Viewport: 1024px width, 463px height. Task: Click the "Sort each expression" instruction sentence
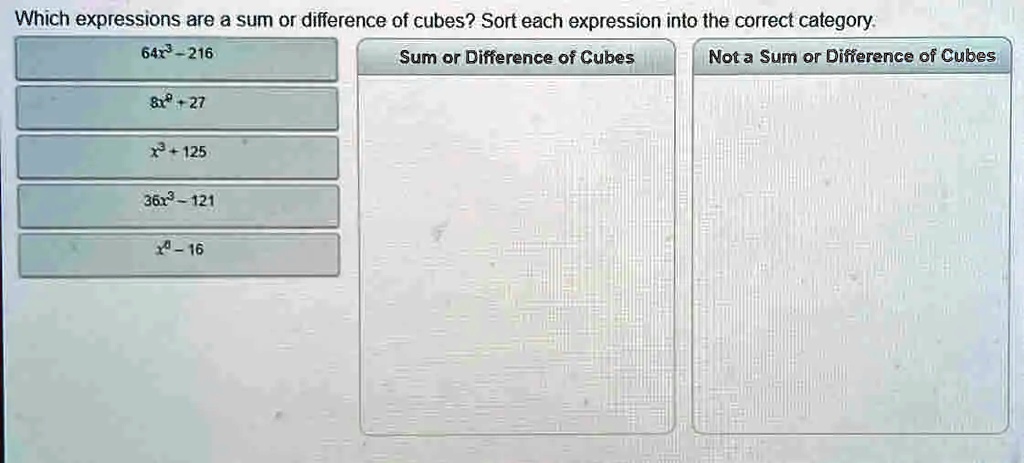(x=678, y=21)
